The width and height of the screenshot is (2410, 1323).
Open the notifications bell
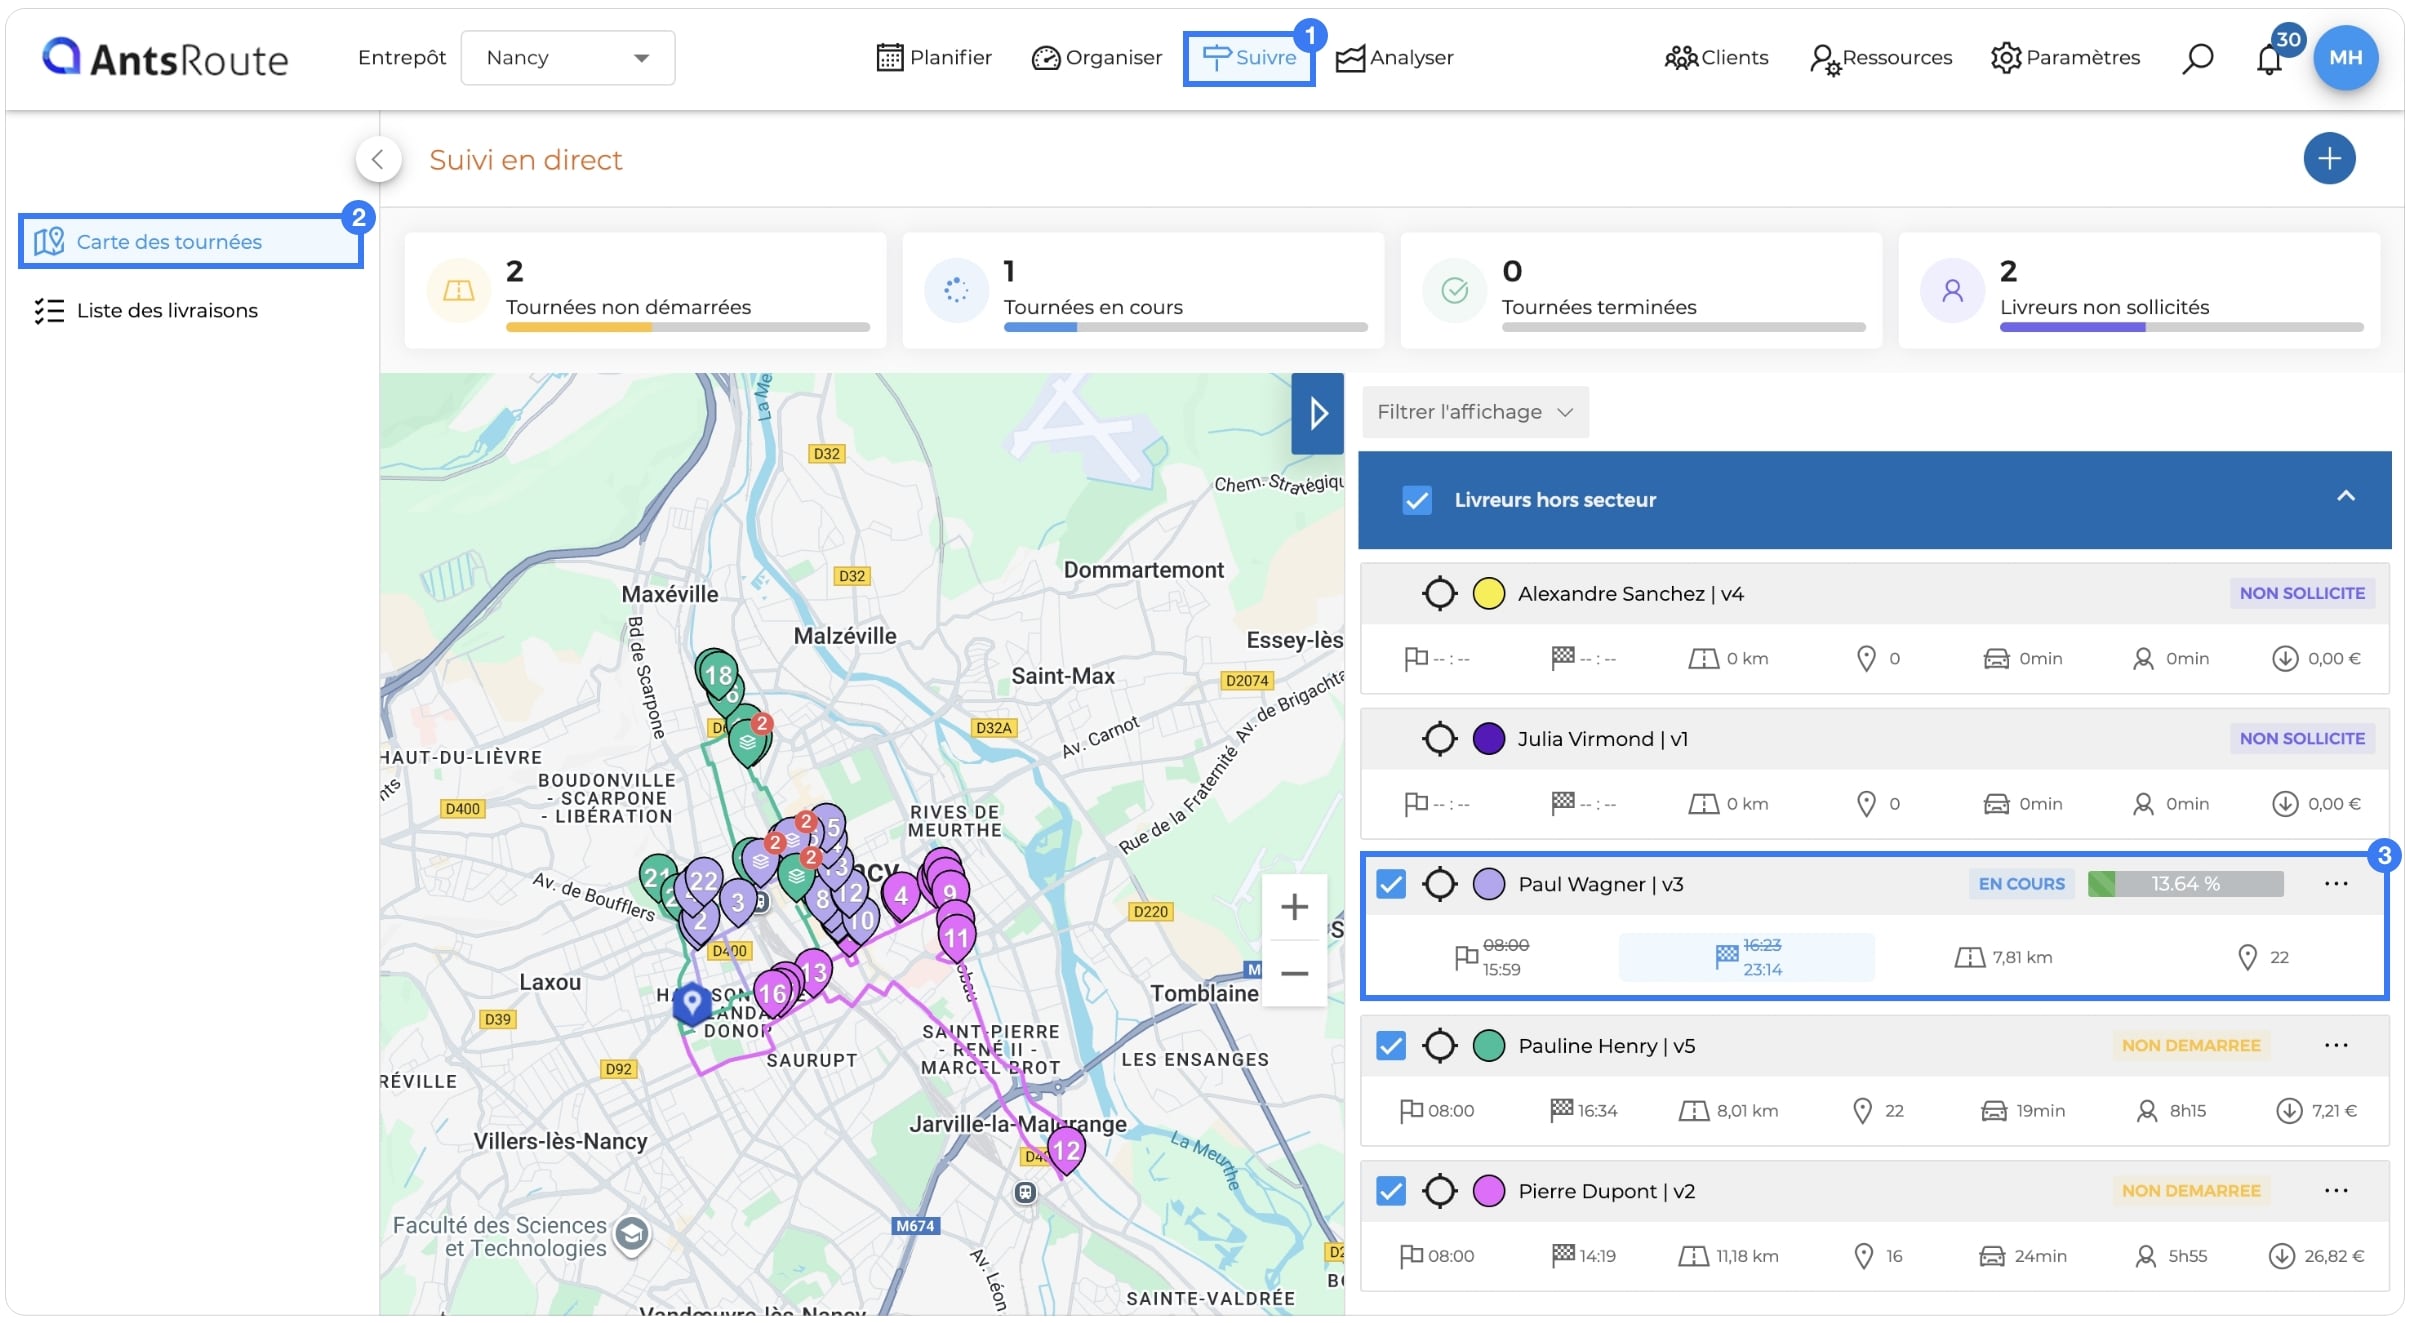pyautogui.click(x=2269, y=60)
